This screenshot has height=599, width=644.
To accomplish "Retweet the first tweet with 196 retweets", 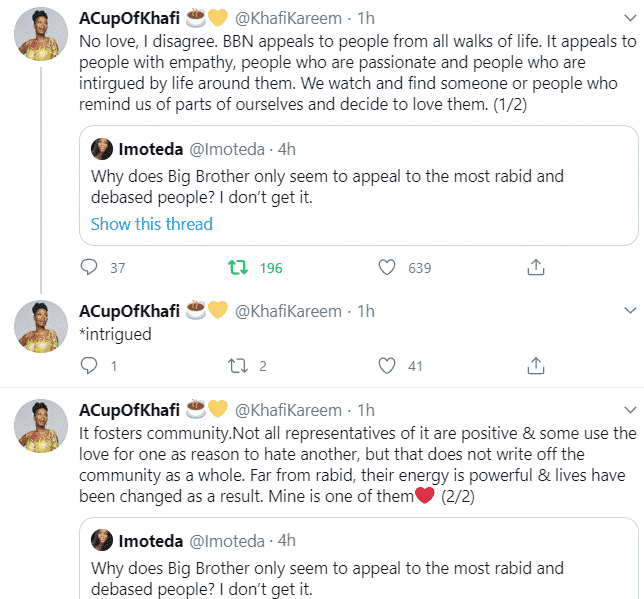I will [237, 267].
